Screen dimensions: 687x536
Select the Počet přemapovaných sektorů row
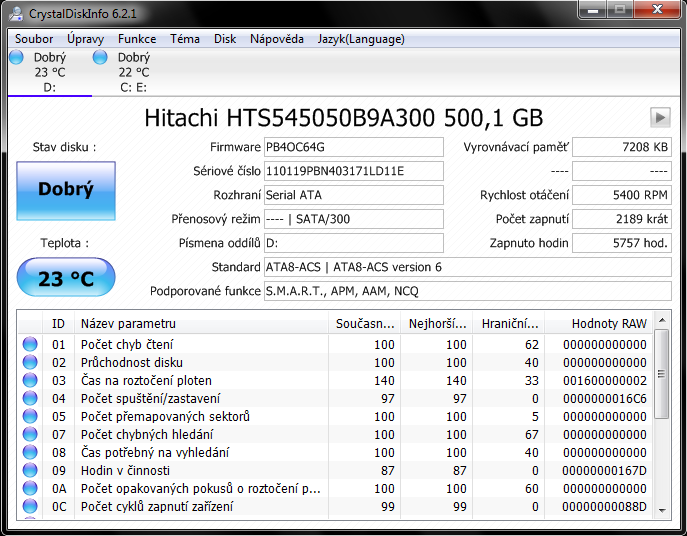(165, 417)
